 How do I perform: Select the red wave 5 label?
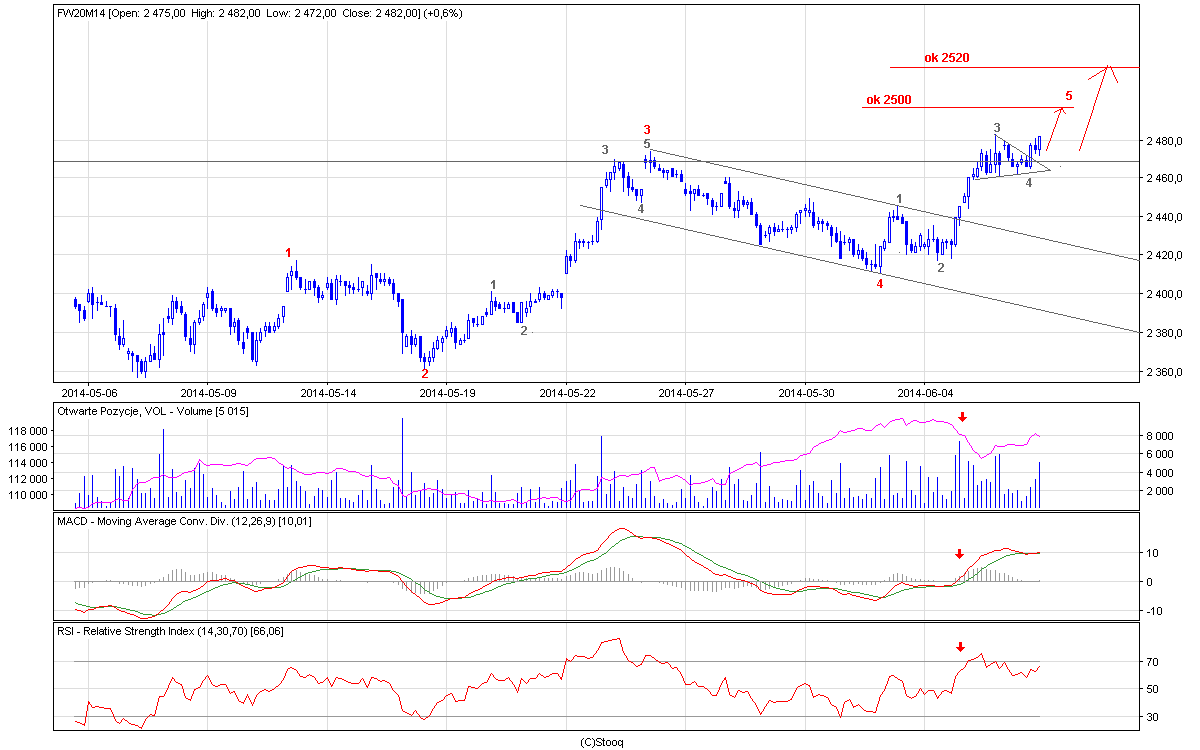pos(1069,96)
